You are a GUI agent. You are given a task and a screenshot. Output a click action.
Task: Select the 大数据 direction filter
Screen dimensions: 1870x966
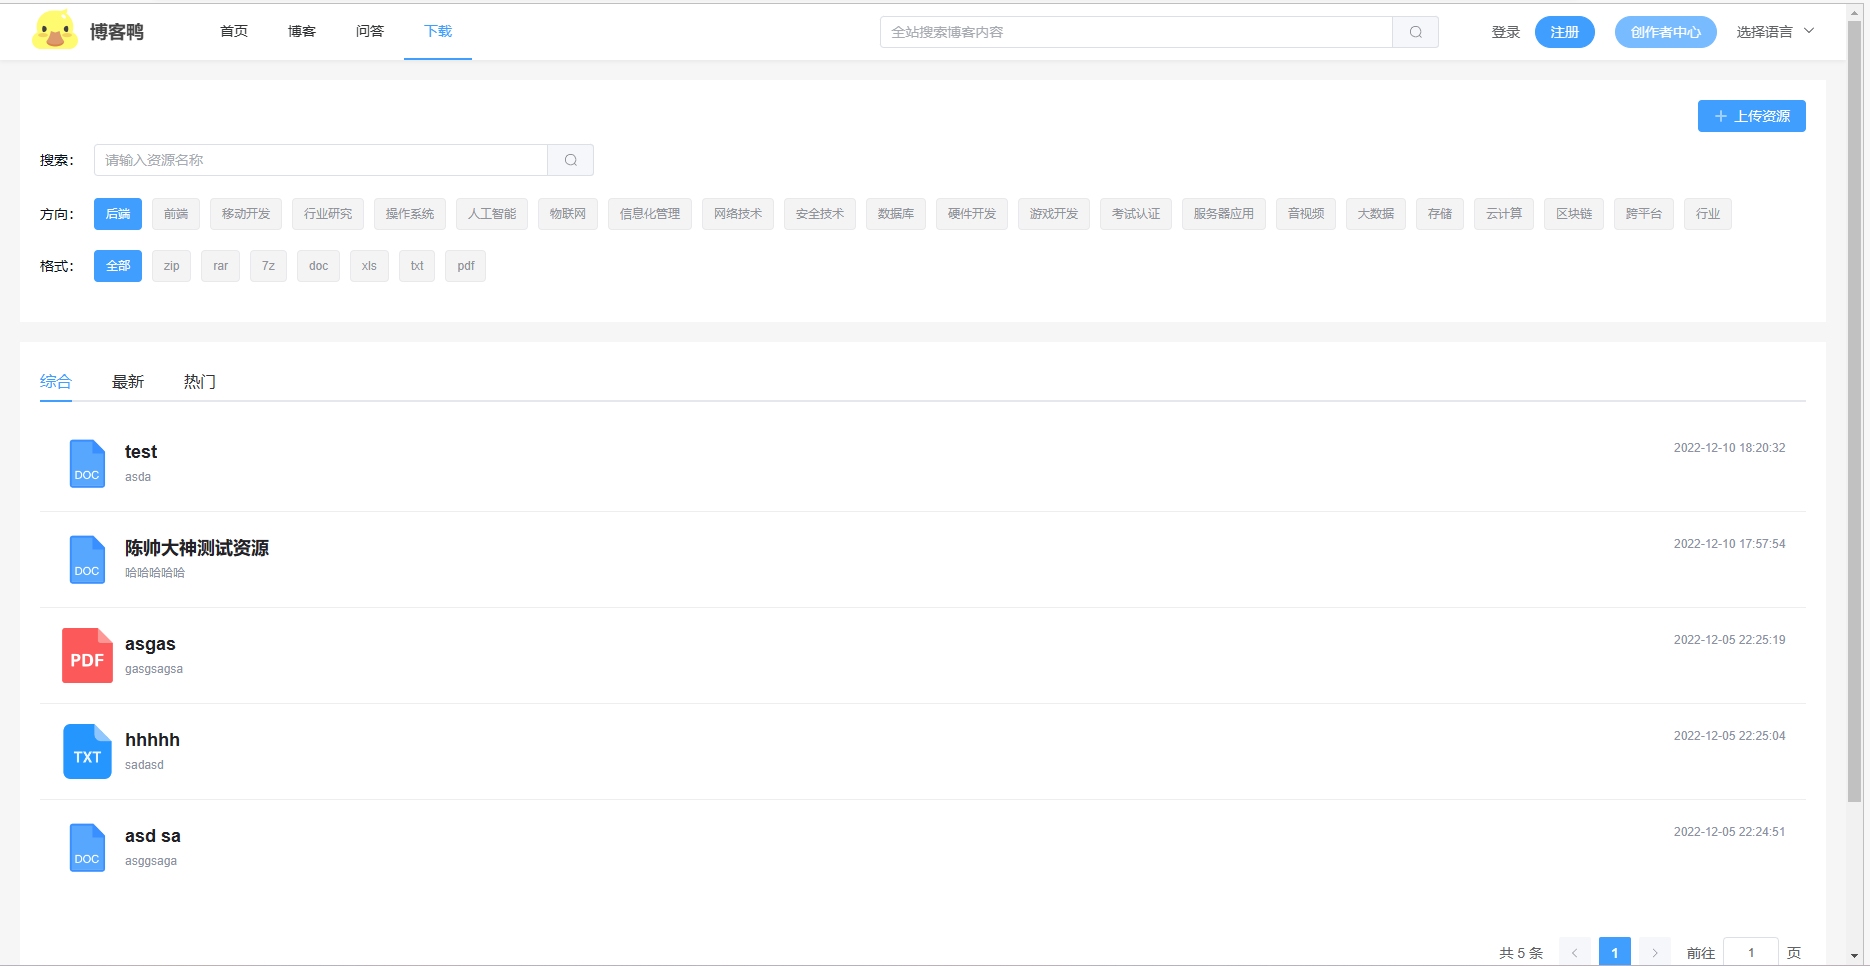[x=1376, y=214]
